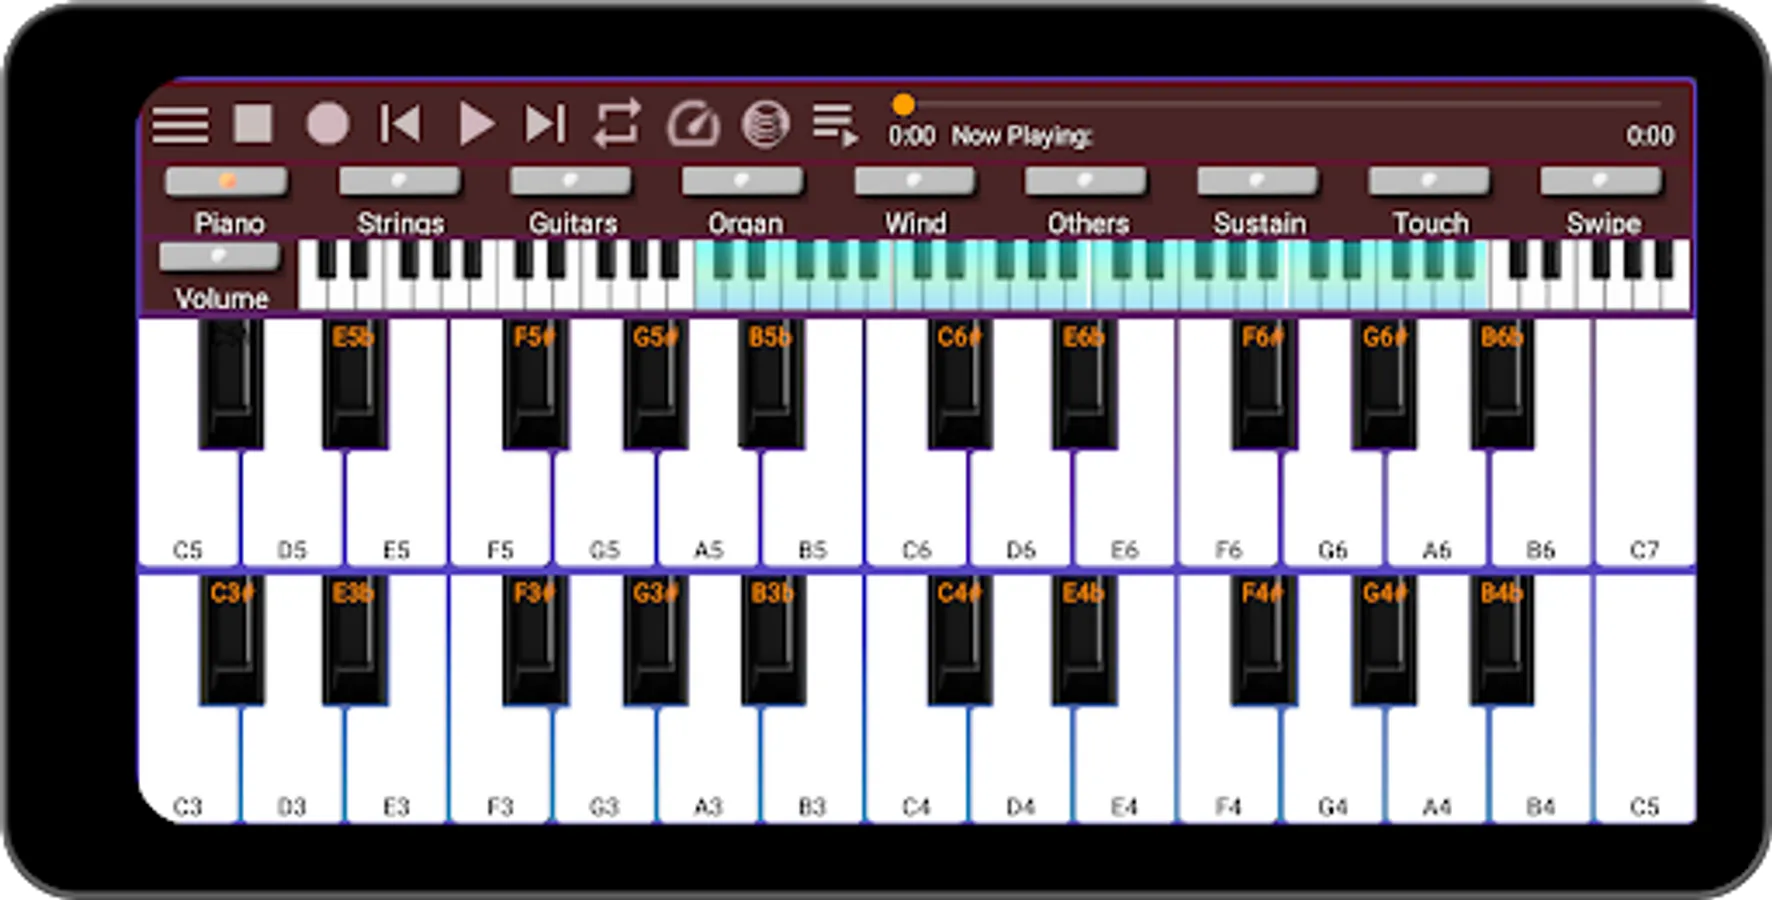
Task: Play the A6 white key
Action: click(1436, 510)
